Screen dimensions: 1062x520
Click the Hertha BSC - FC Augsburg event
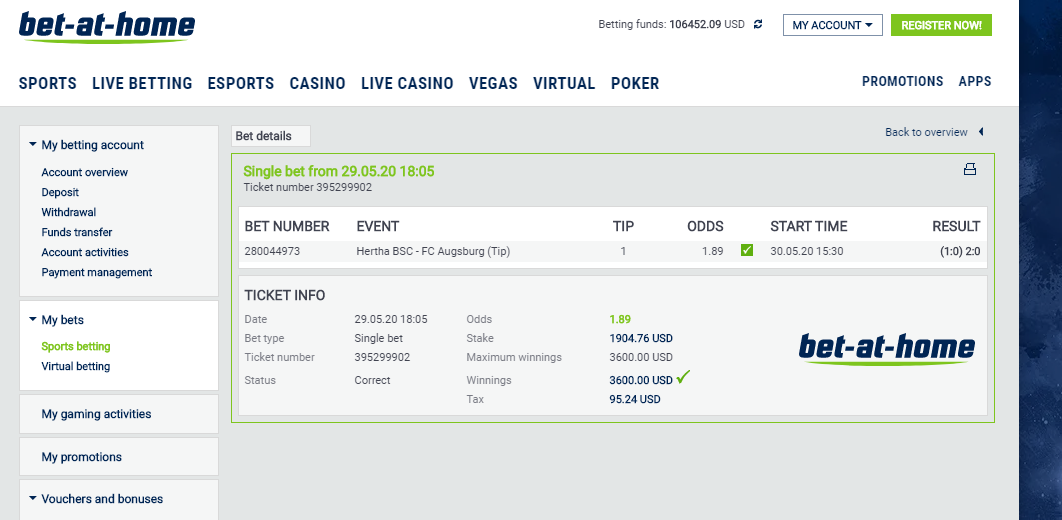click(x=433, y=251)
